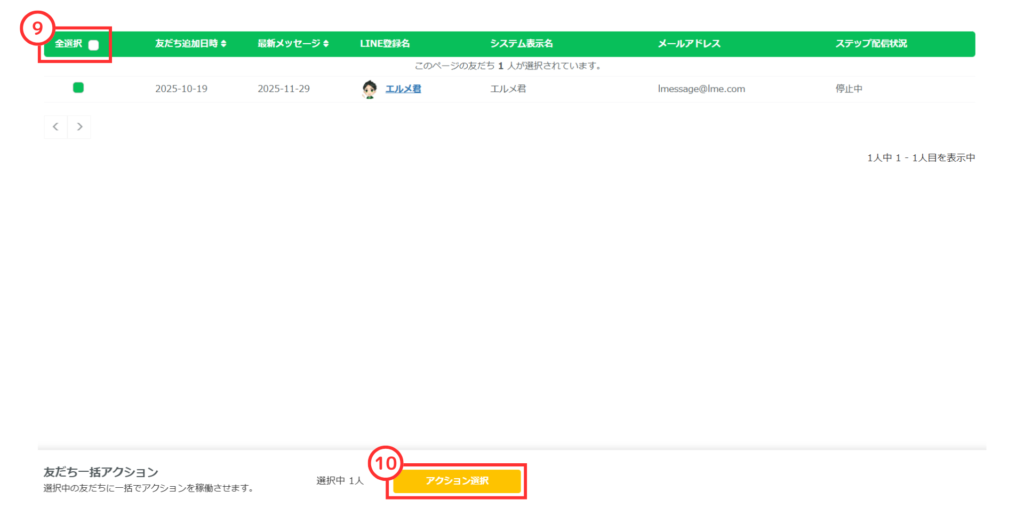The height and width of the screenshot is (515, 1024).
Task: Click the 停止中 step delivery status
Action: pyautogui.click(x=849, y=89)
